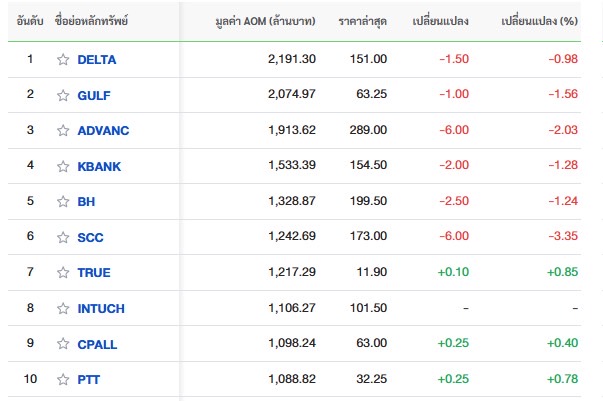The width and height of the screenshot is (603, 401).
Task: Sort by ราคาล่าสุด column header
Action: click(x=362, y=21)
